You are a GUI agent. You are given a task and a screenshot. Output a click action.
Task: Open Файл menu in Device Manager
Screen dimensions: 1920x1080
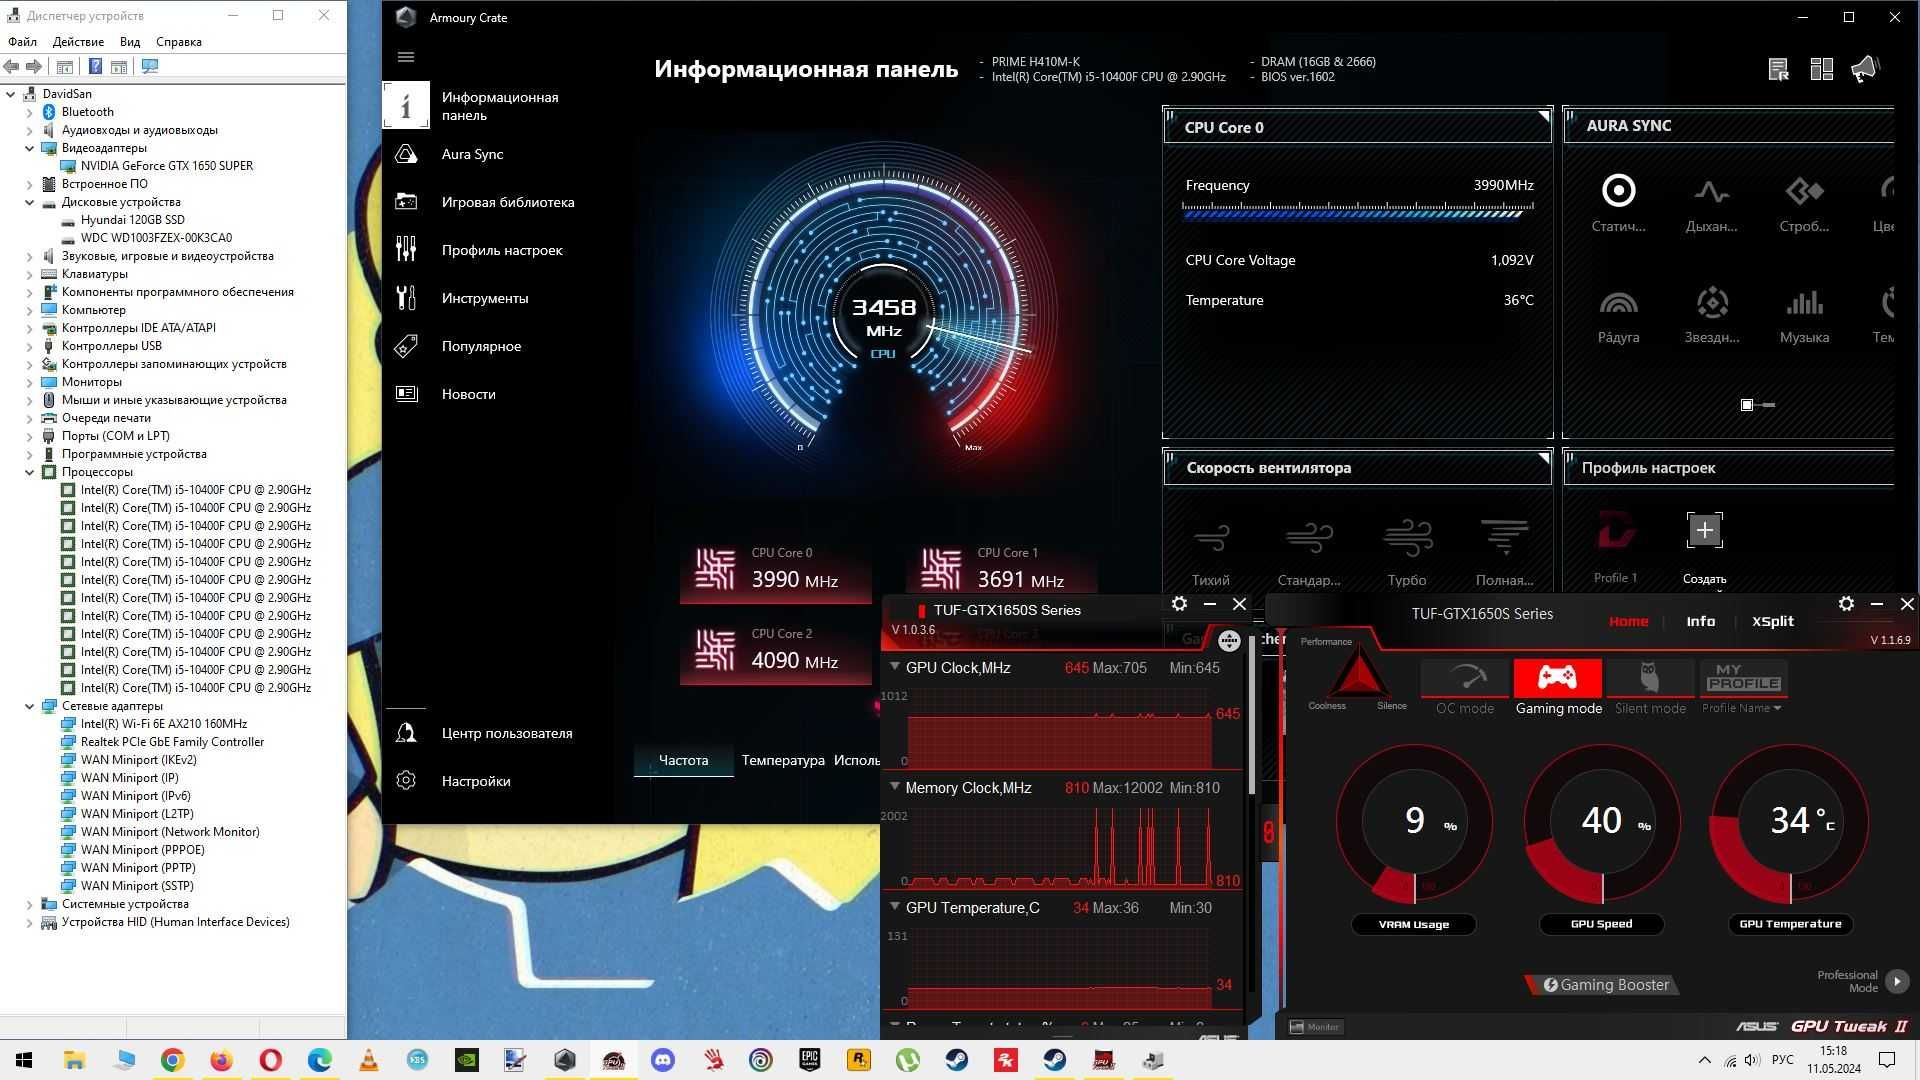(x=22, y=42)
